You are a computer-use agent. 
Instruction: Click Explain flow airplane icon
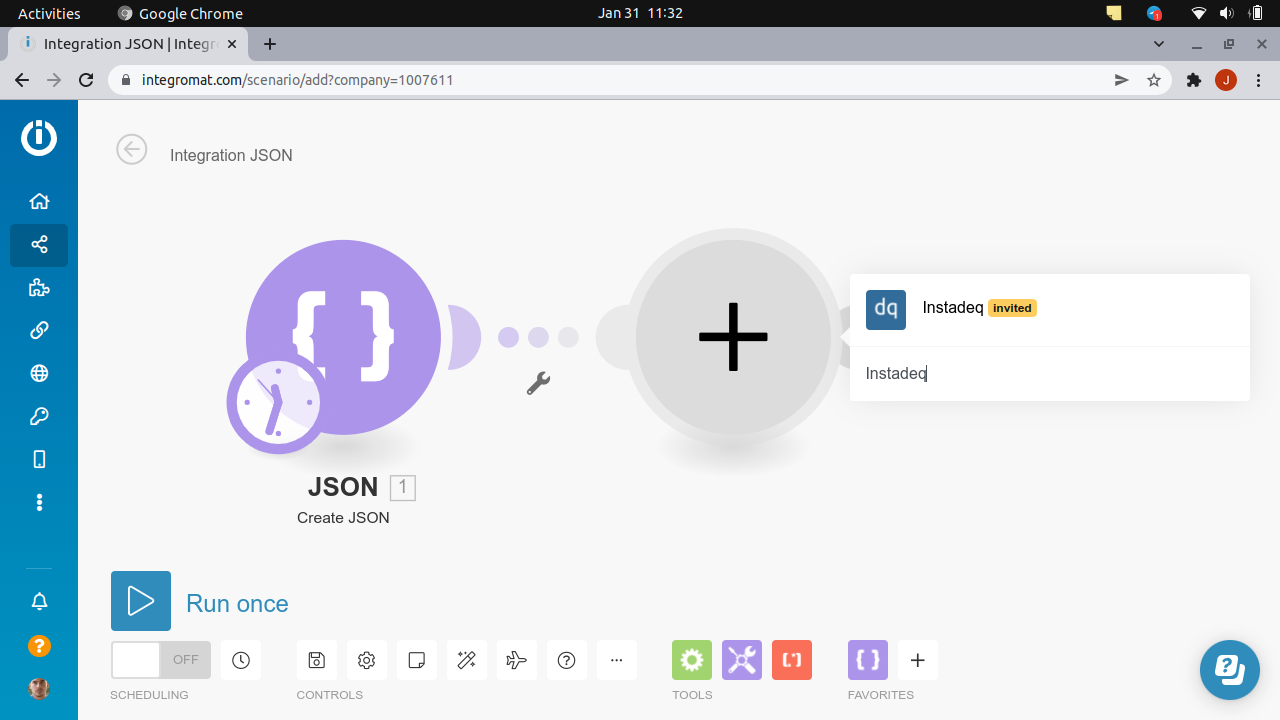(x=517, y=660)
